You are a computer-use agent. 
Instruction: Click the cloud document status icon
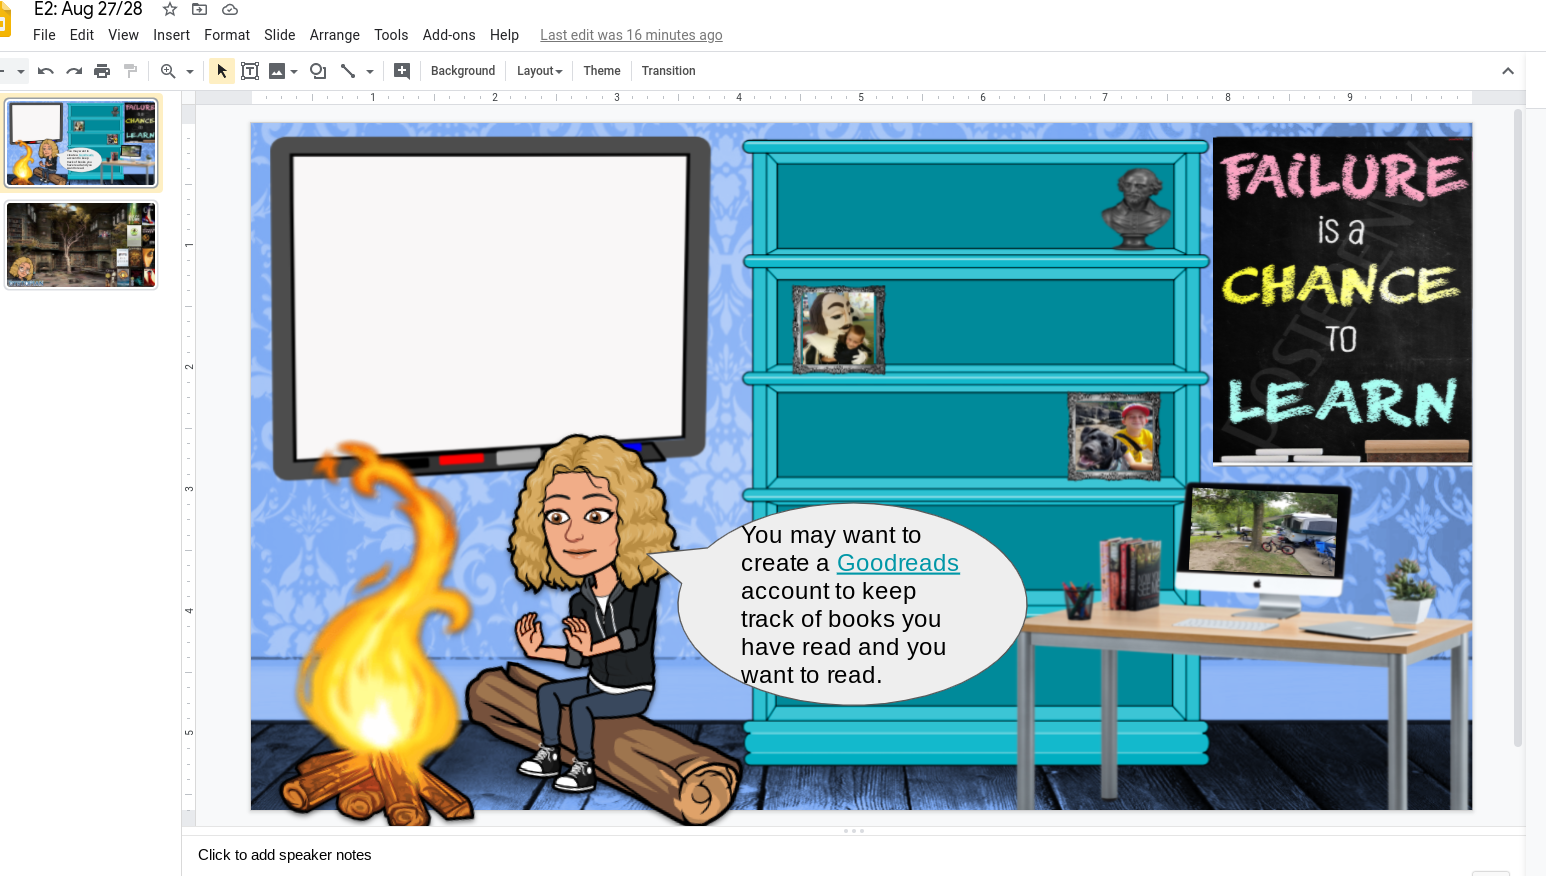(230, 9)
